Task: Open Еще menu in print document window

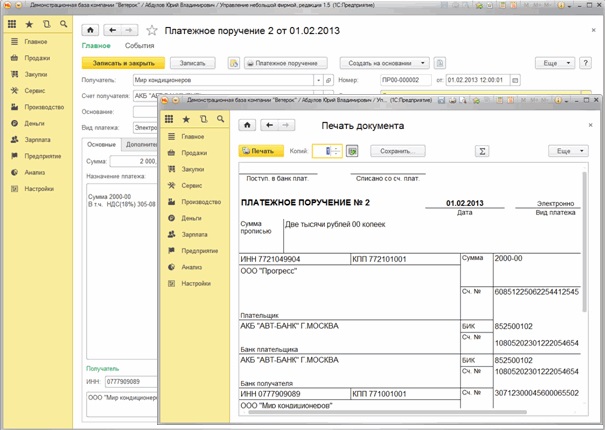Action: click(568, 151)
